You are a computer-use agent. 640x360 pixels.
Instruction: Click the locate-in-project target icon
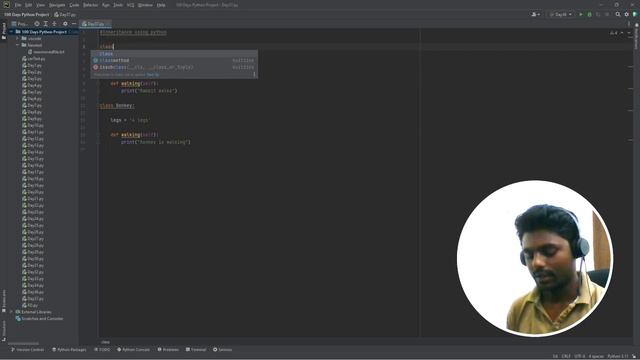pos(37,24)
